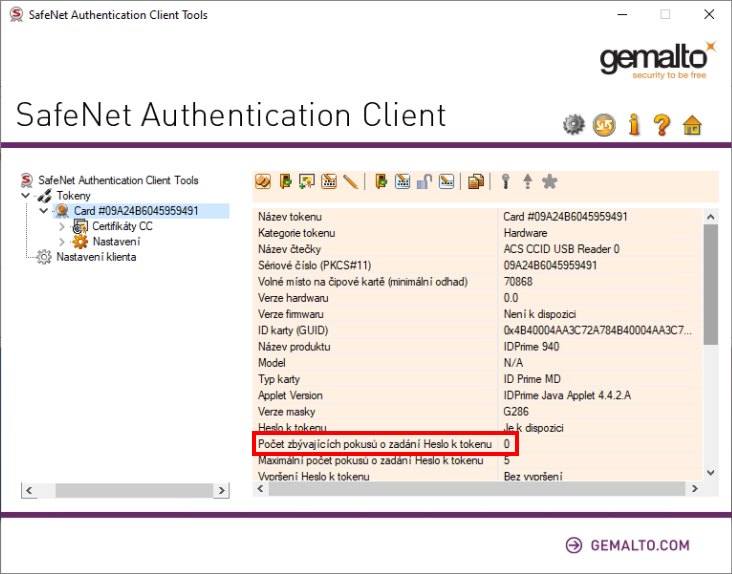732x574 pixels.
Task: Go to Home via house icon
Action: pyautogui.click(x=692, y=125)
